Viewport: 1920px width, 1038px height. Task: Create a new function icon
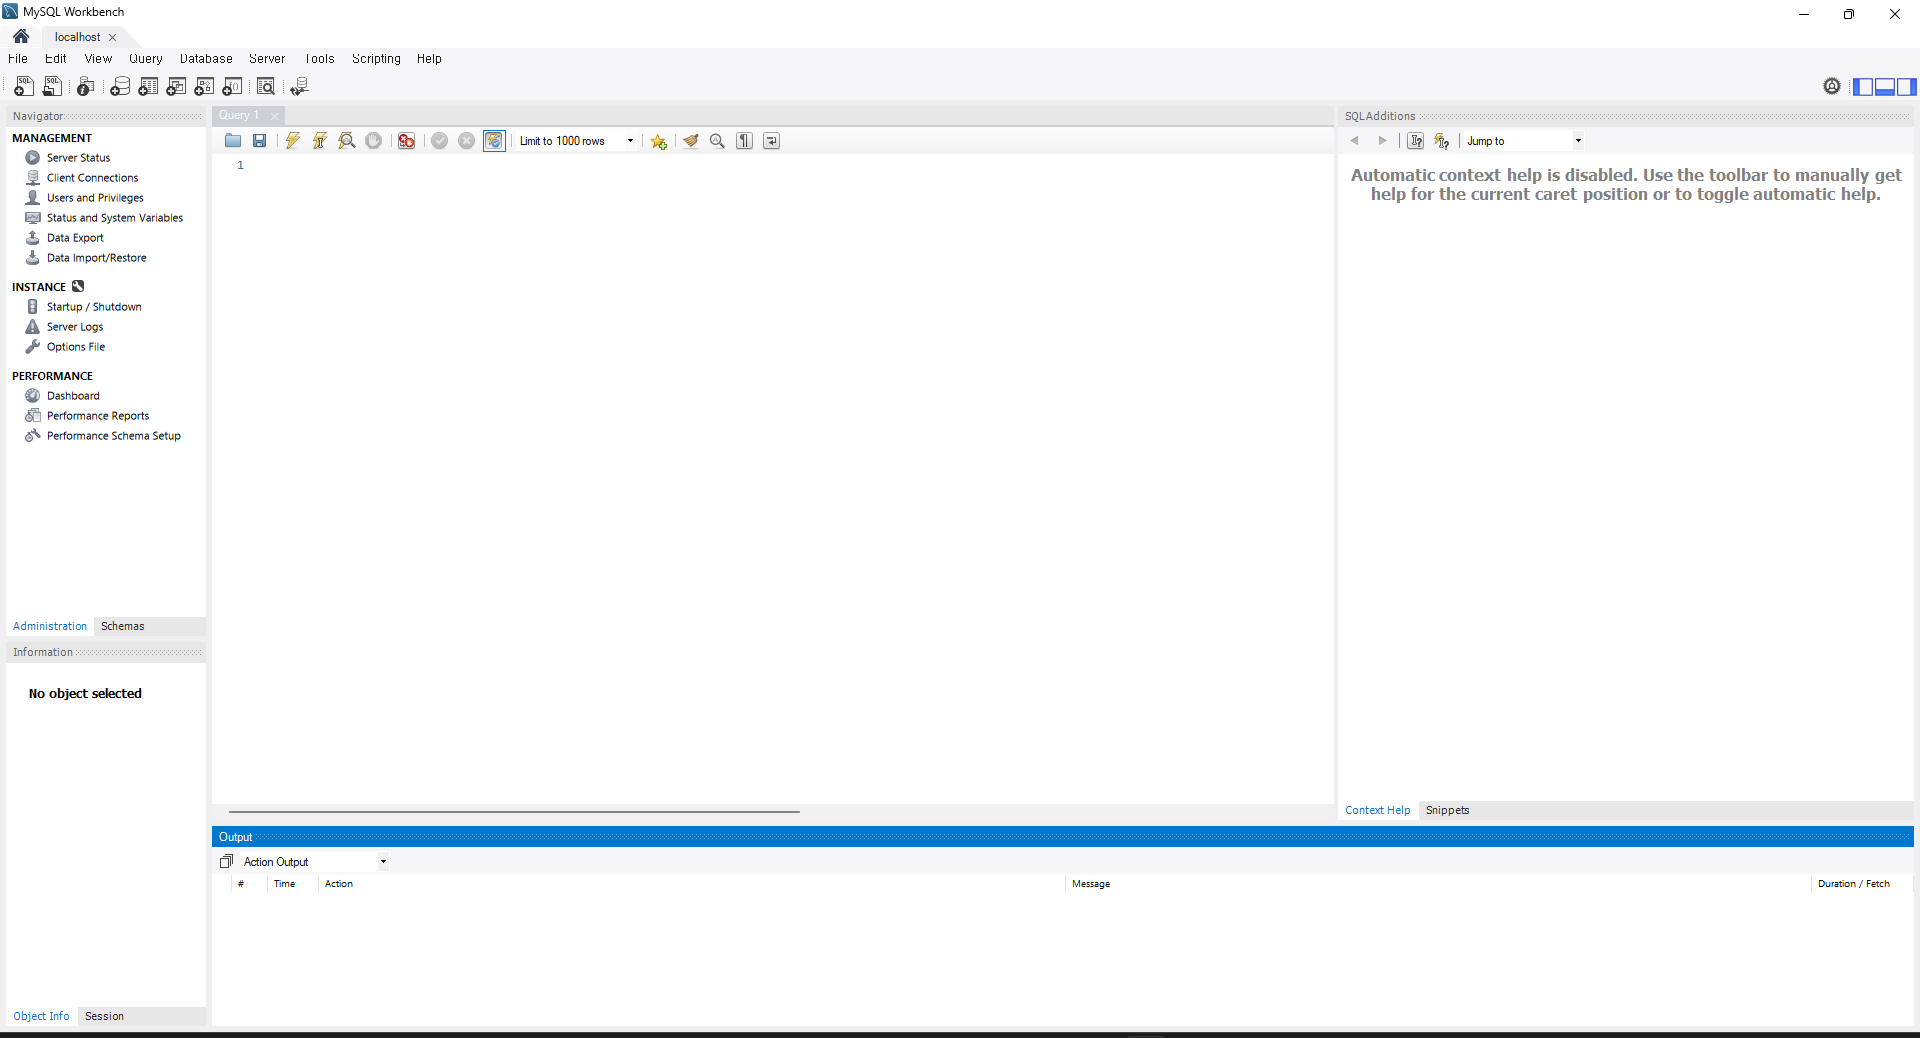pyautogui.click(x=232, y=87)
